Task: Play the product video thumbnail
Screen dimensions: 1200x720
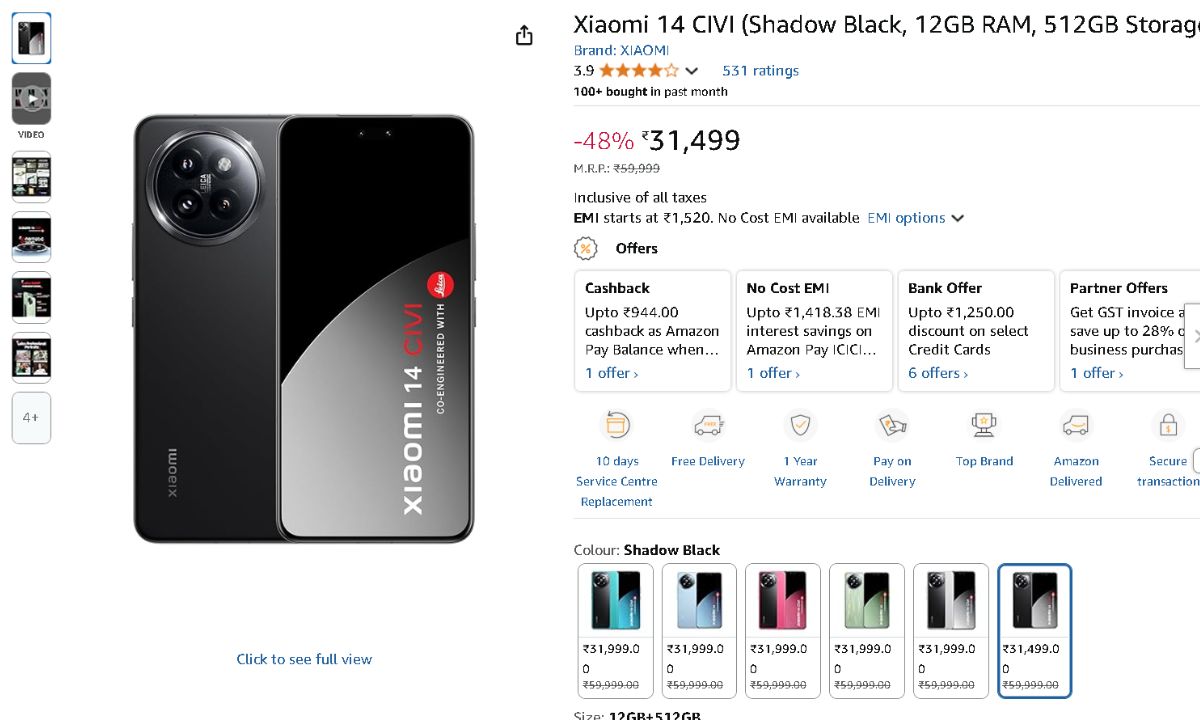Action: click(31, 99)
